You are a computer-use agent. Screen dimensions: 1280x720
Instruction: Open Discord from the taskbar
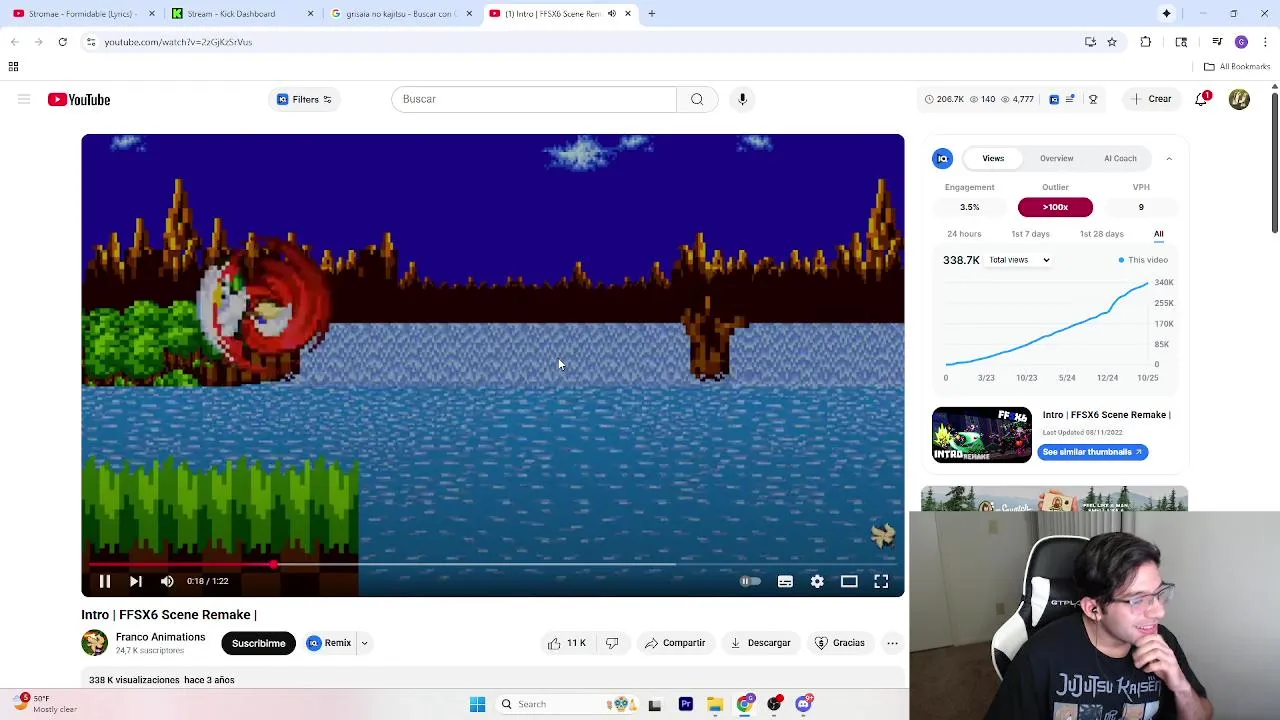(x=803, y=704)
